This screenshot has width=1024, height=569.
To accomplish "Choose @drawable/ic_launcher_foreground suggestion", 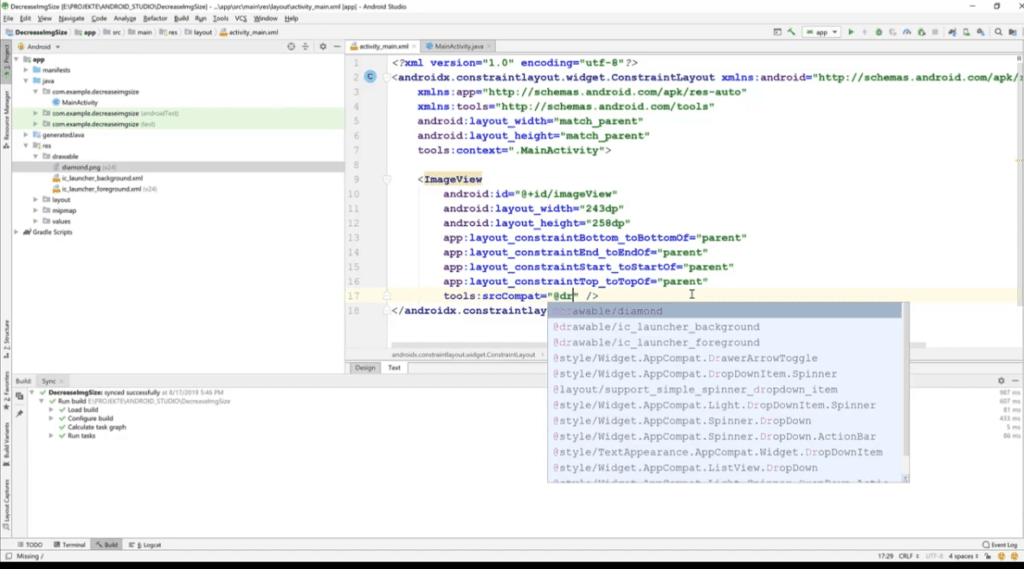I will click(x=725, y=342).
